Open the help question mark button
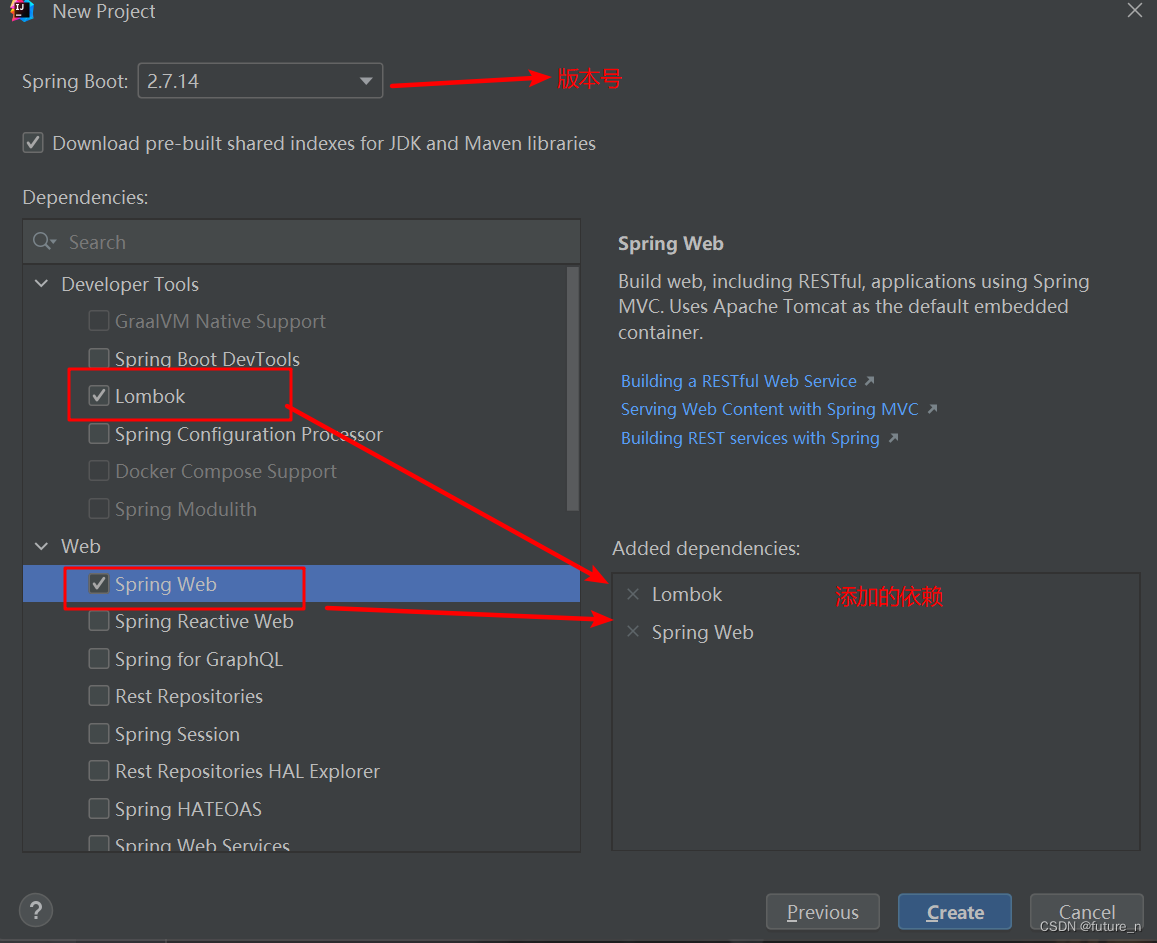 tap(35, 910)
